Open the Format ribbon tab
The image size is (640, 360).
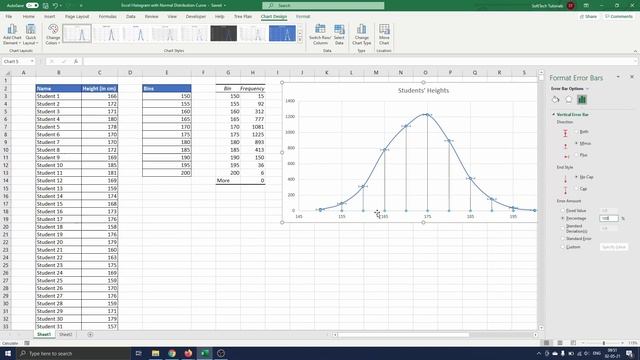pyautogui.click(x=303, y=16)
